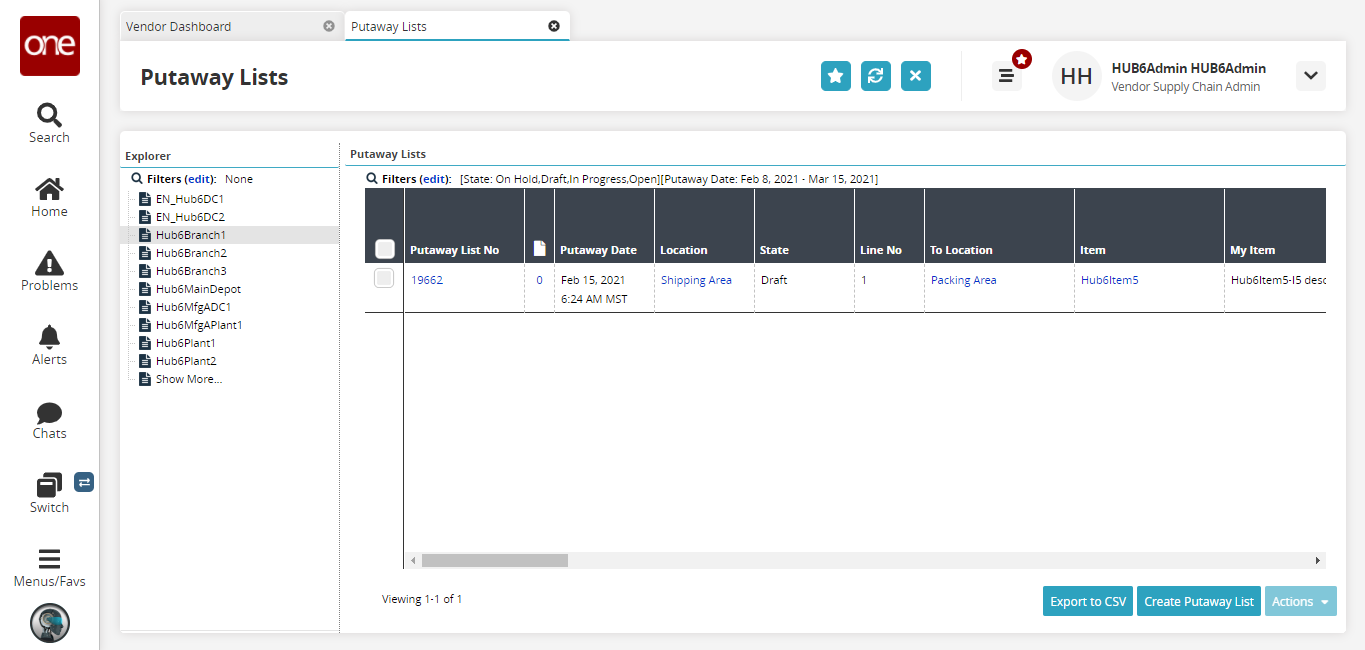
Task: Click Create Putaway List button
Action: tap(1198, 601)
